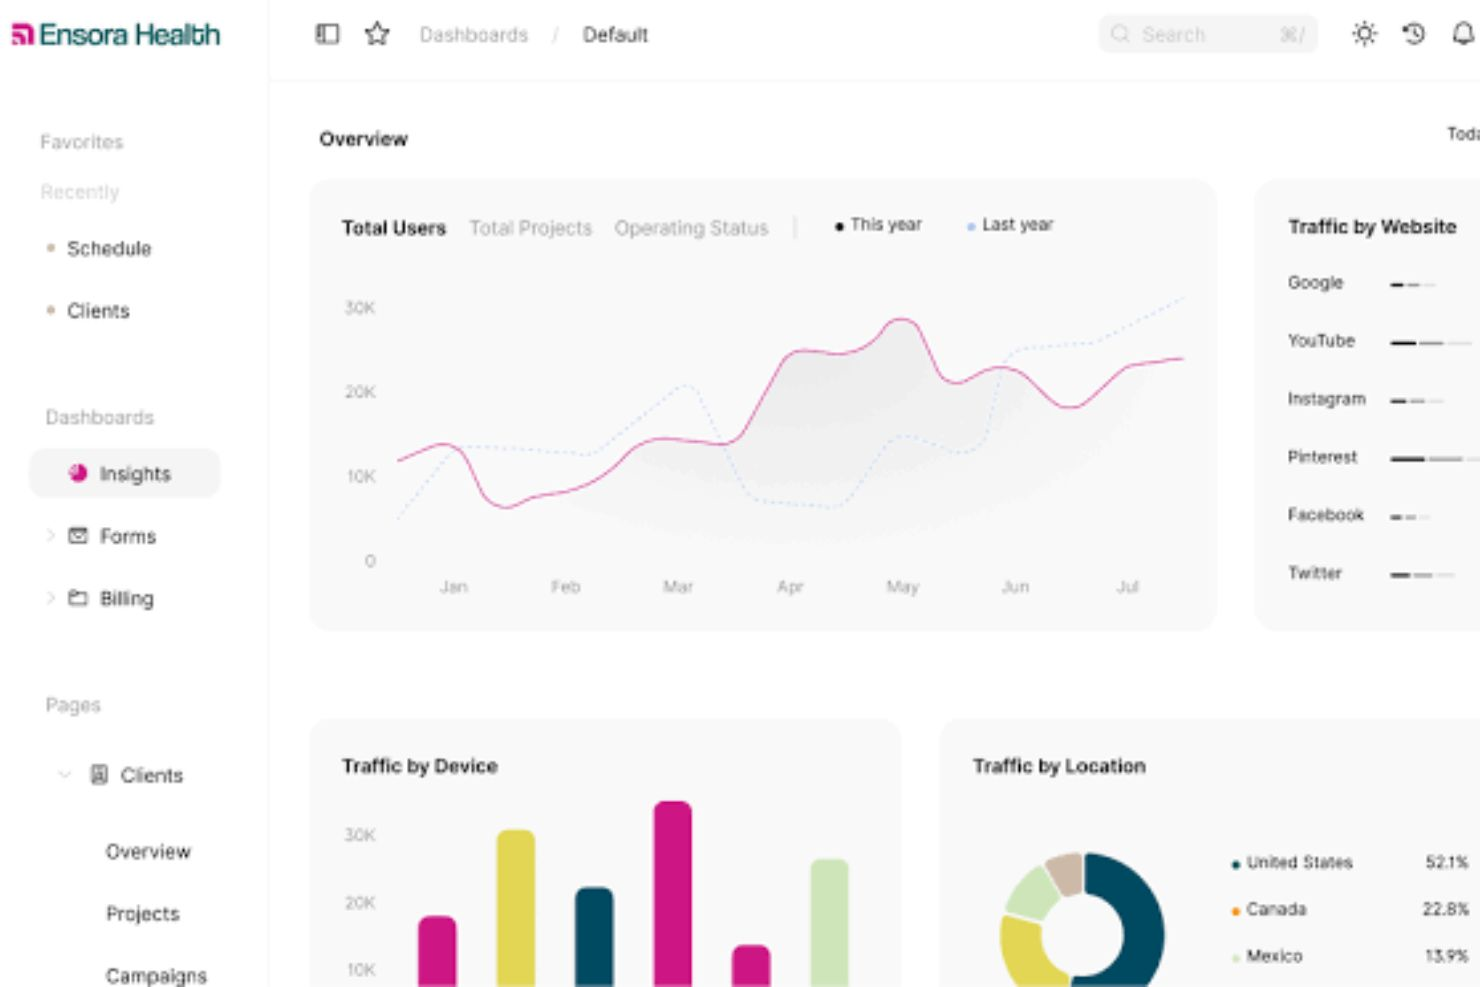Viewport: 1480px width, 987px height.
Task: Open Clients under Pages
Action: (x=151, y=775)
